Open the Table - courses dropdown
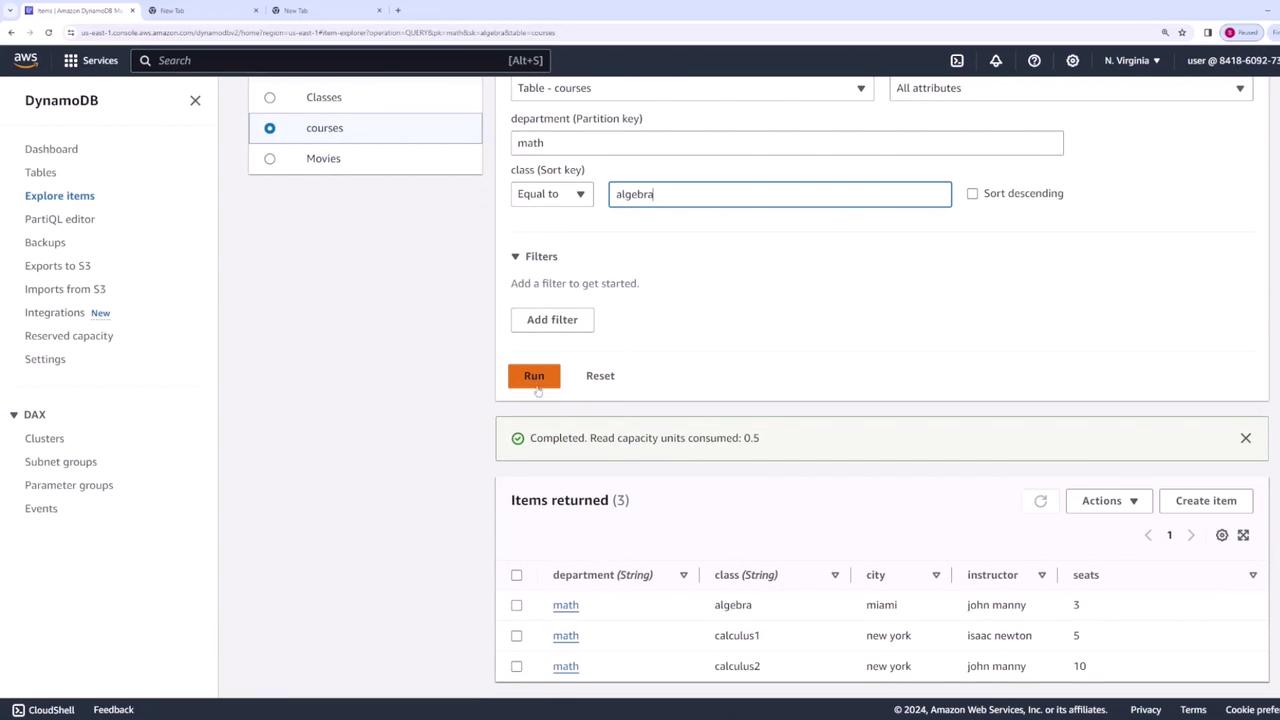1280x720 pixels. (x=692, y=88)
